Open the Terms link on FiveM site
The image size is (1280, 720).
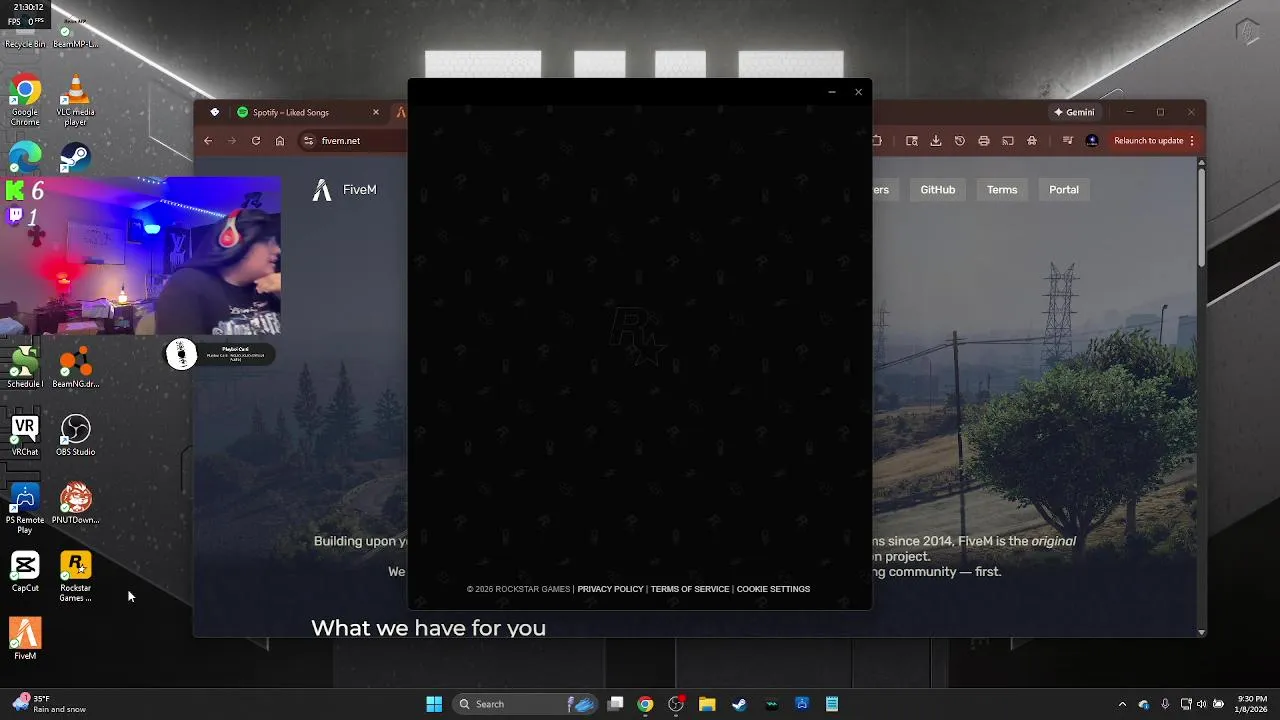pos(1002,190)
